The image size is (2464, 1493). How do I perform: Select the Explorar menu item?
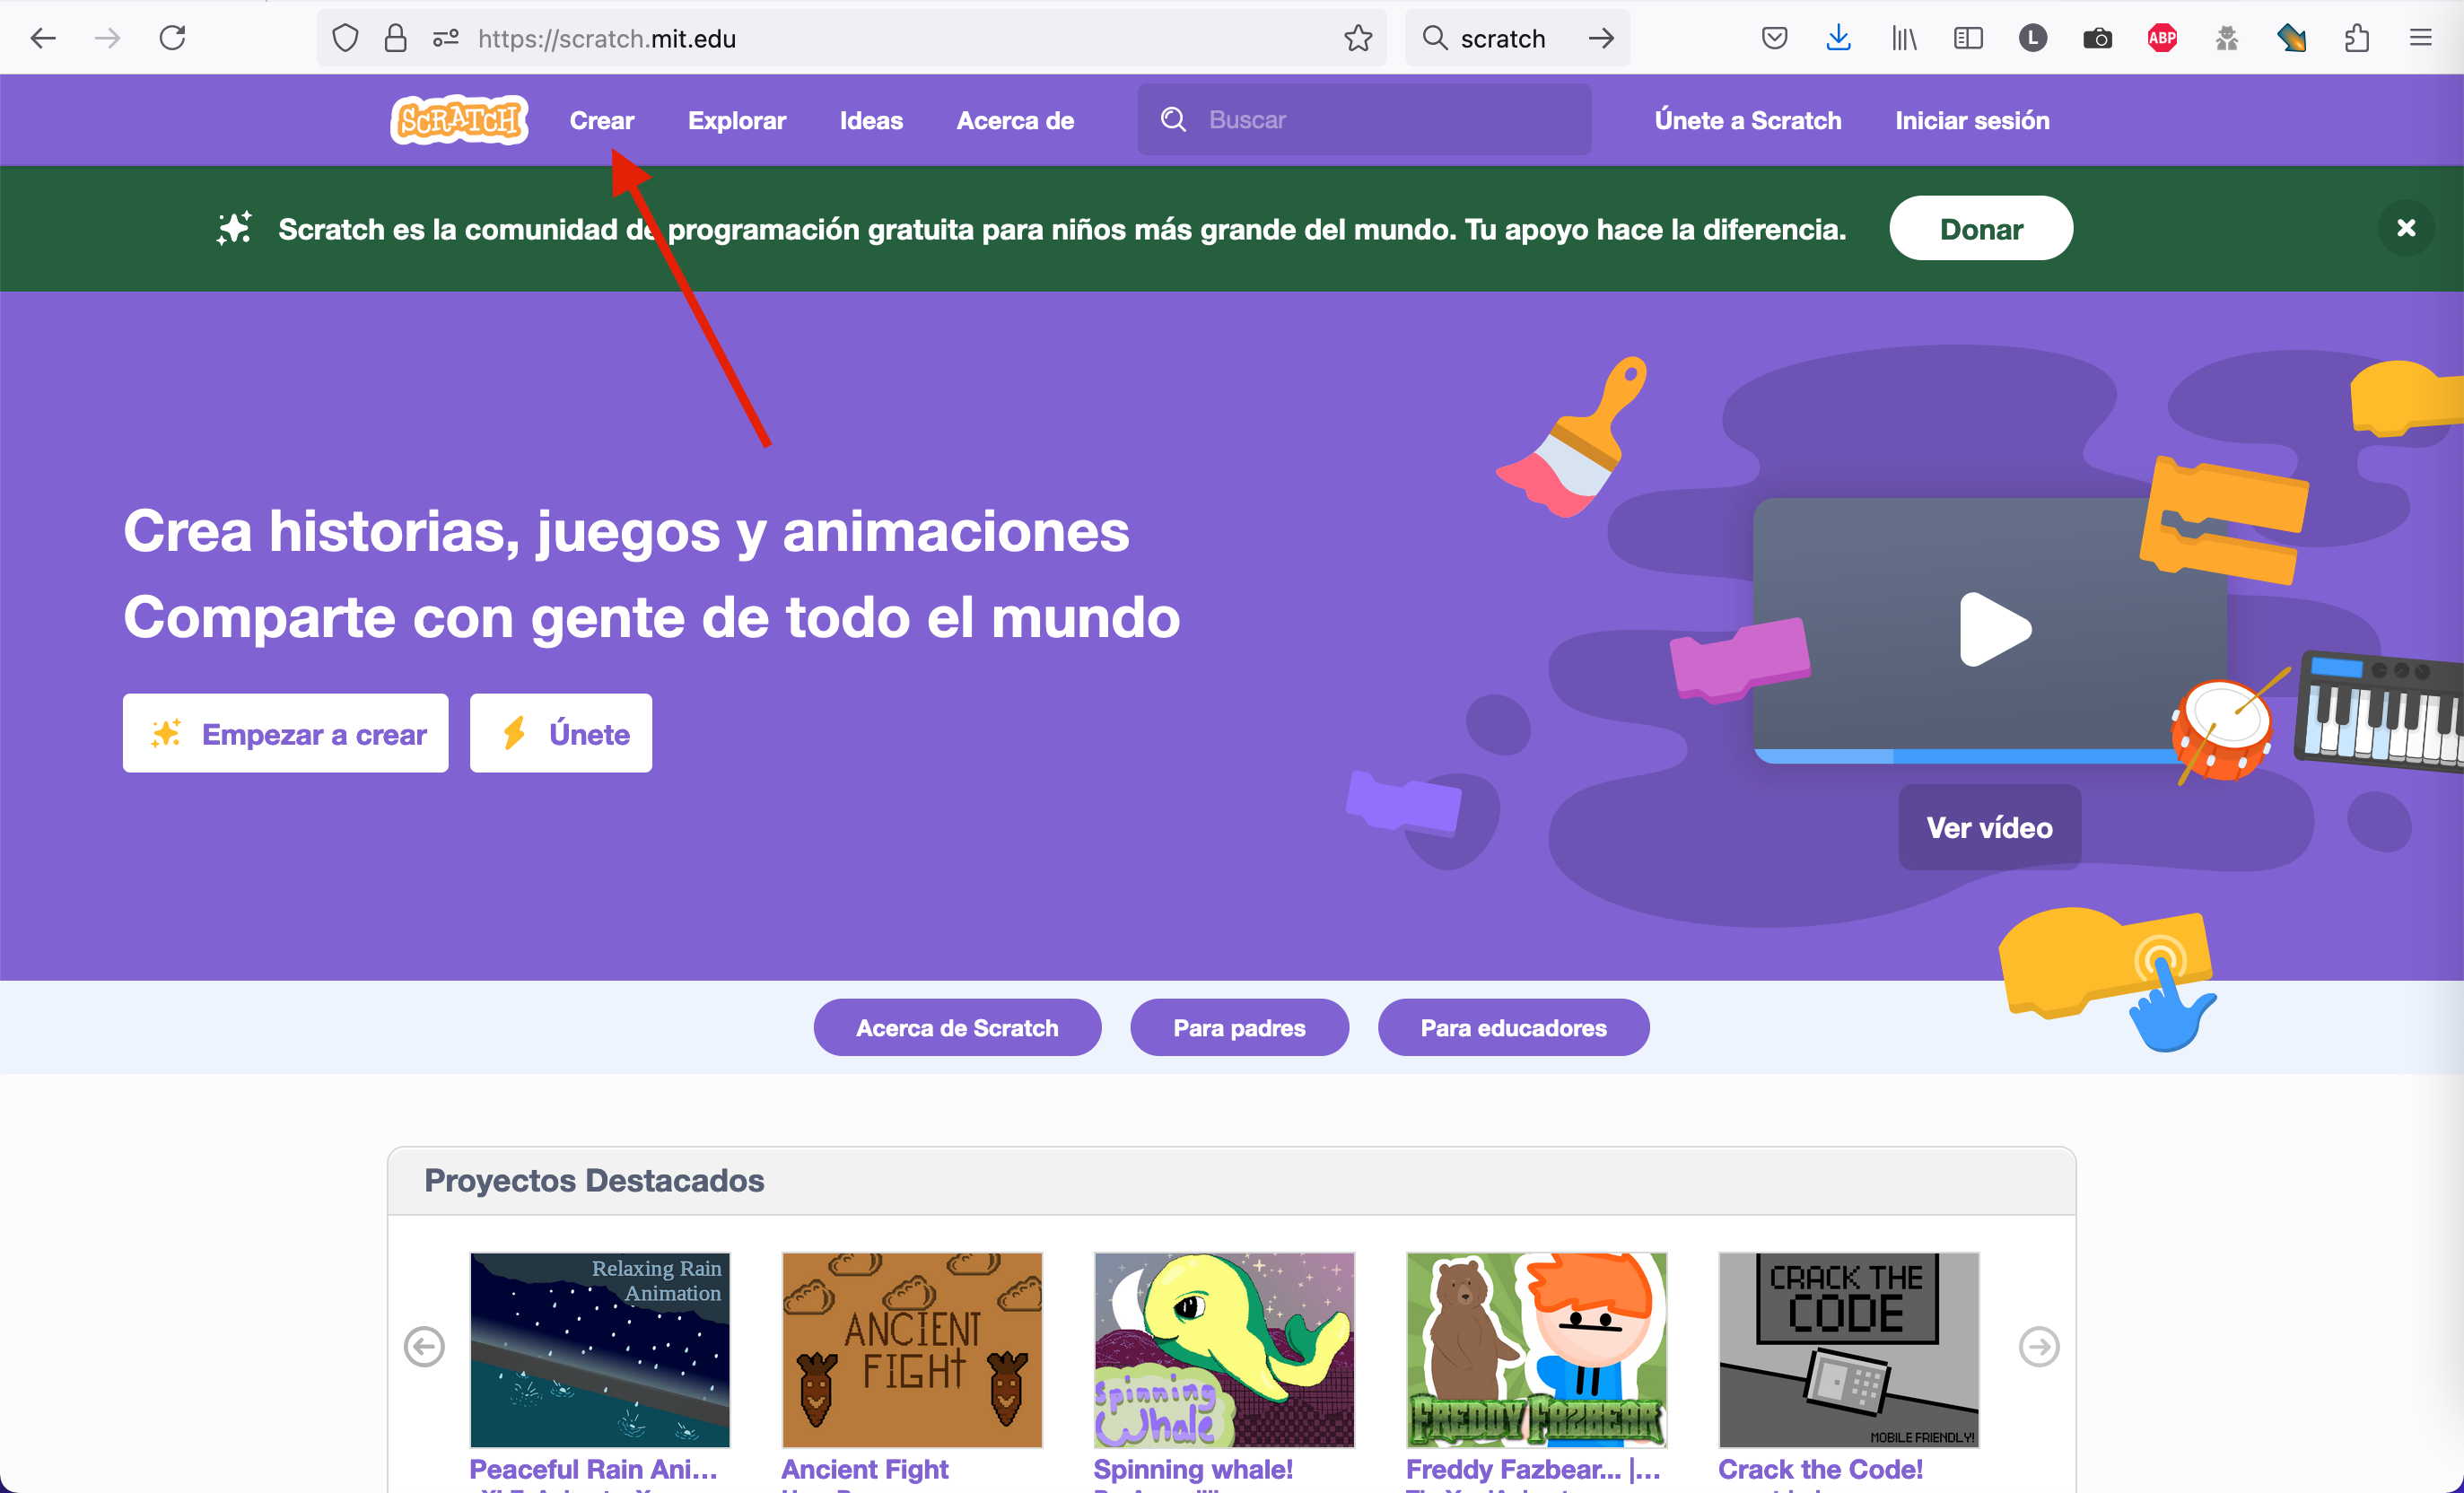pyautogui.click(x=736, y=119)
